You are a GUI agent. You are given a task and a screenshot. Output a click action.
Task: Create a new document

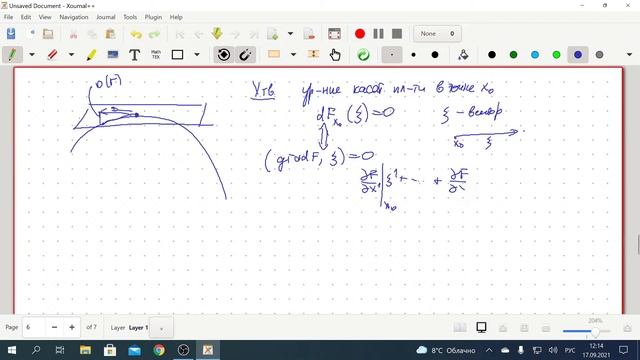tap(31, 33)
